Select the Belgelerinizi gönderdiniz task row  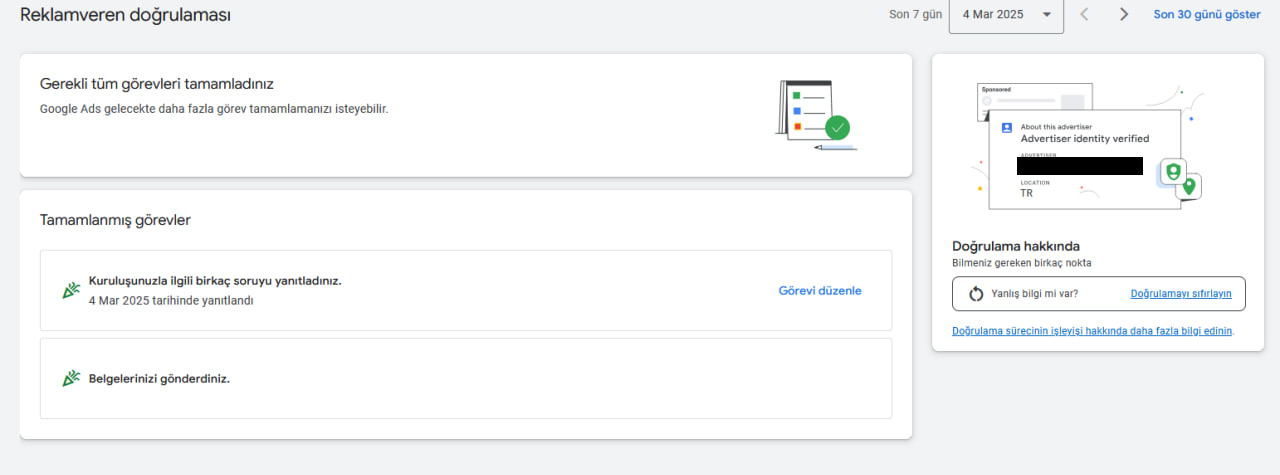pyautogui.click(x=466, y=378)
